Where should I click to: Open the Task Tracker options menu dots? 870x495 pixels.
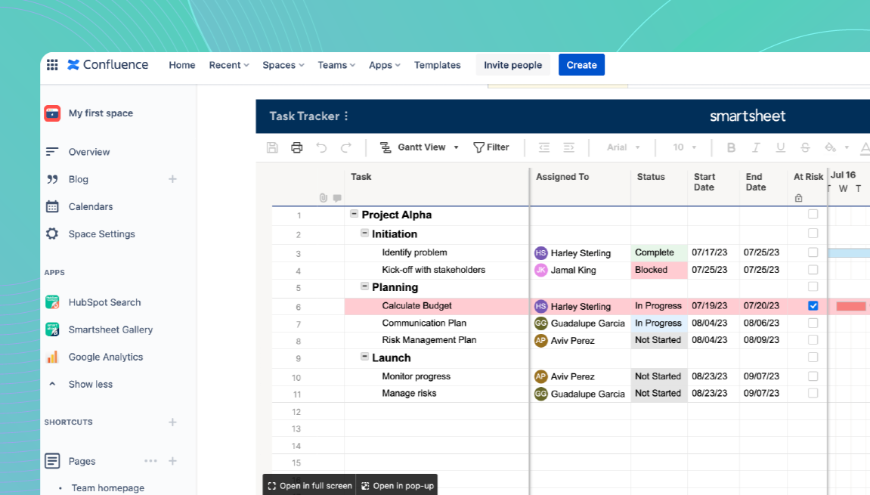(346, 116)
